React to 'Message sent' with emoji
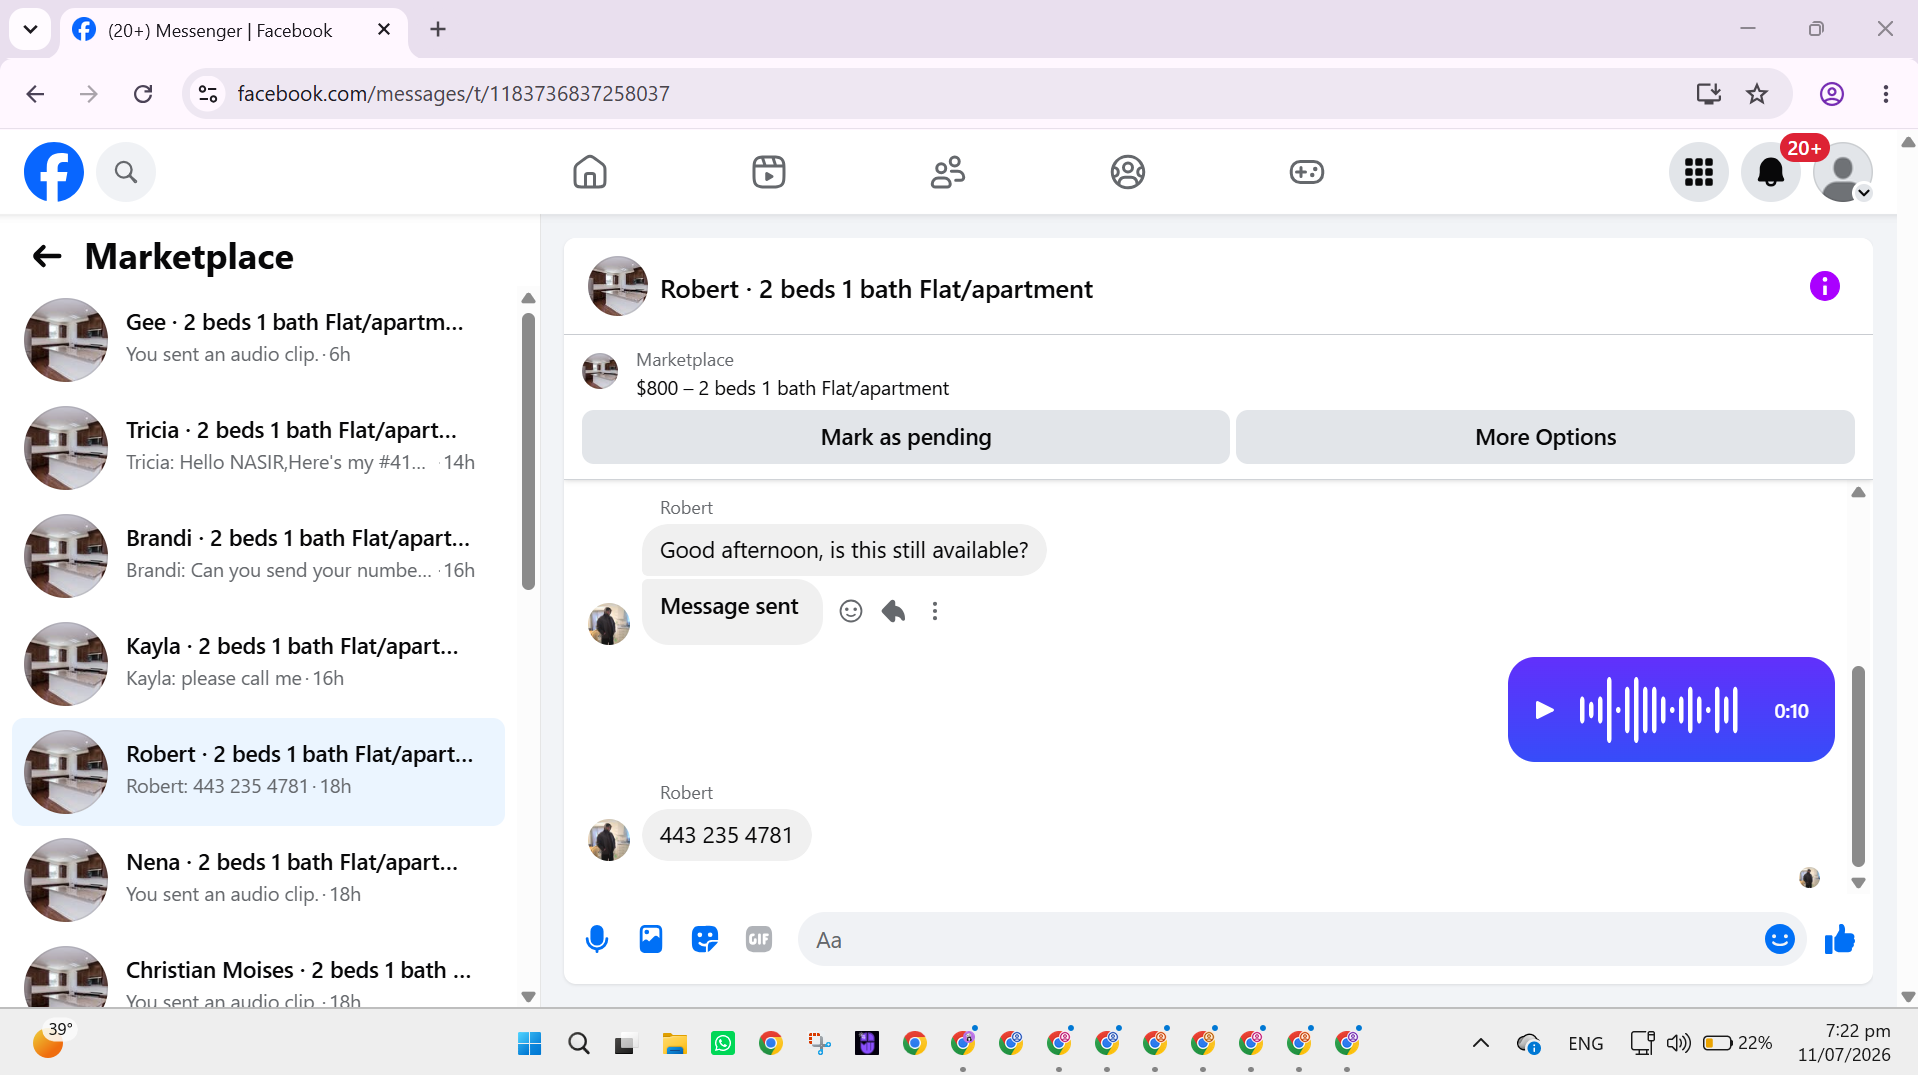The width and height of the screenshot is (1918, 1075). [850, 611]
